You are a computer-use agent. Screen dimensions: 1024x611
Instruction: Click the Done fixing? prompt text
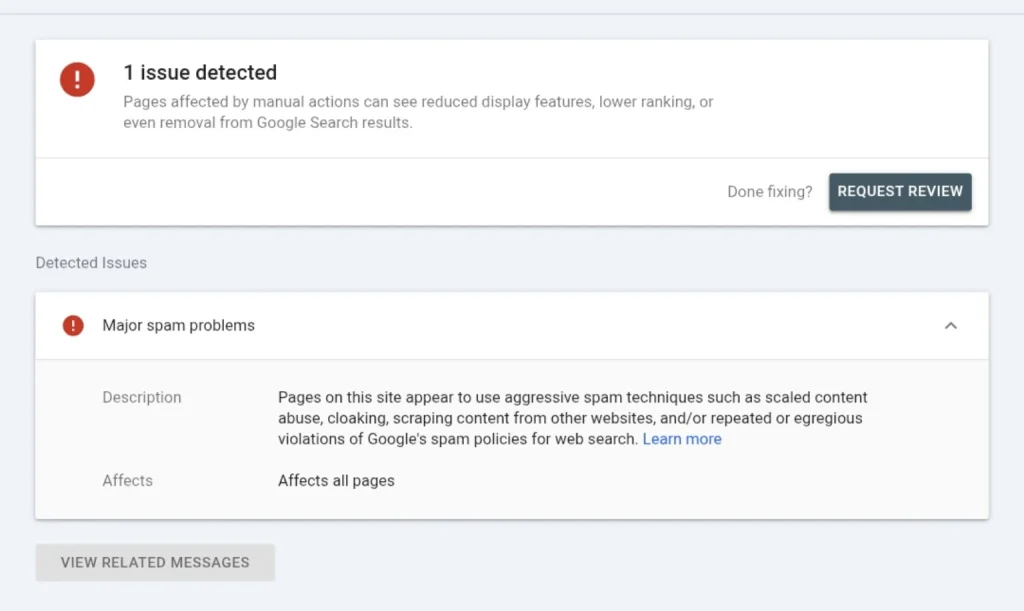tap(769, 191)
